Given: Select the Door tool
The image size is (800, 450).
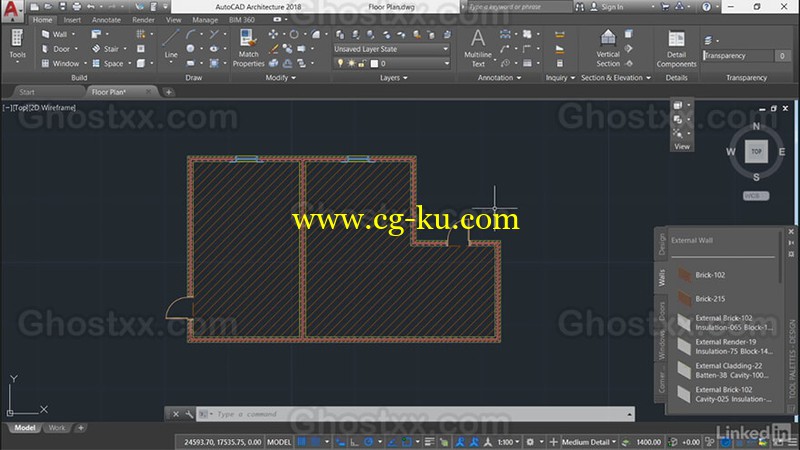Looking at the screenshot, I should (55, 49).
